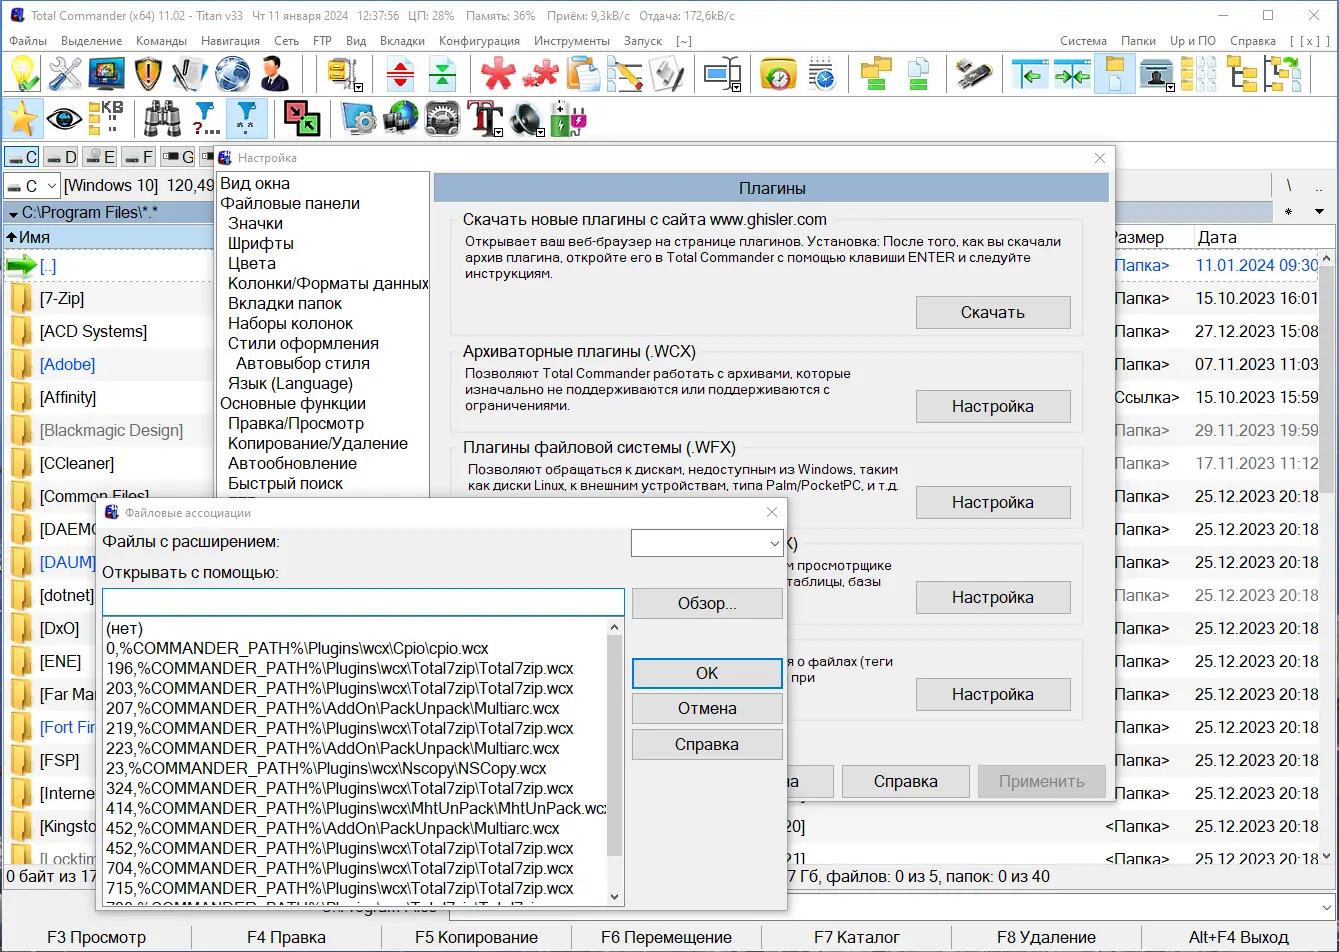Select the star Favorites toolbar icon
Image resolution: width=1339 pixels, height=952 pixels.
point(23,119)
